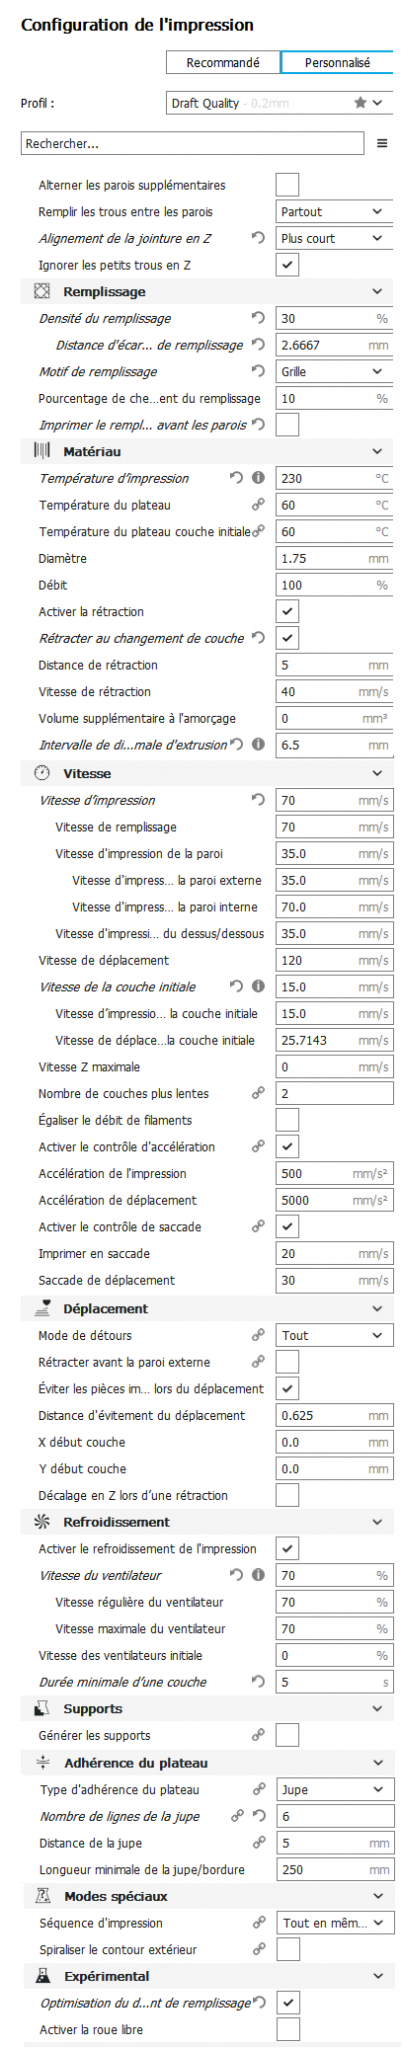This screenshot has height=2048, width=402.
Task: Open the settings visibility hamburger menu
Action: pos(382,144)
